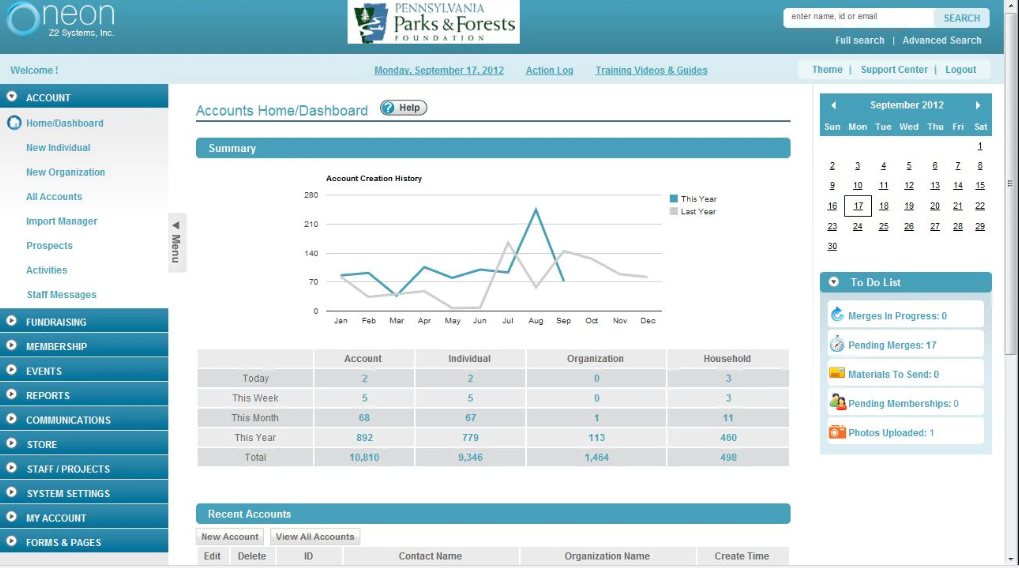Image resolution: width=1019 pixels, height=568 pixels.
Task: Click Total Household value 498
Action: (x=728, y=458)
